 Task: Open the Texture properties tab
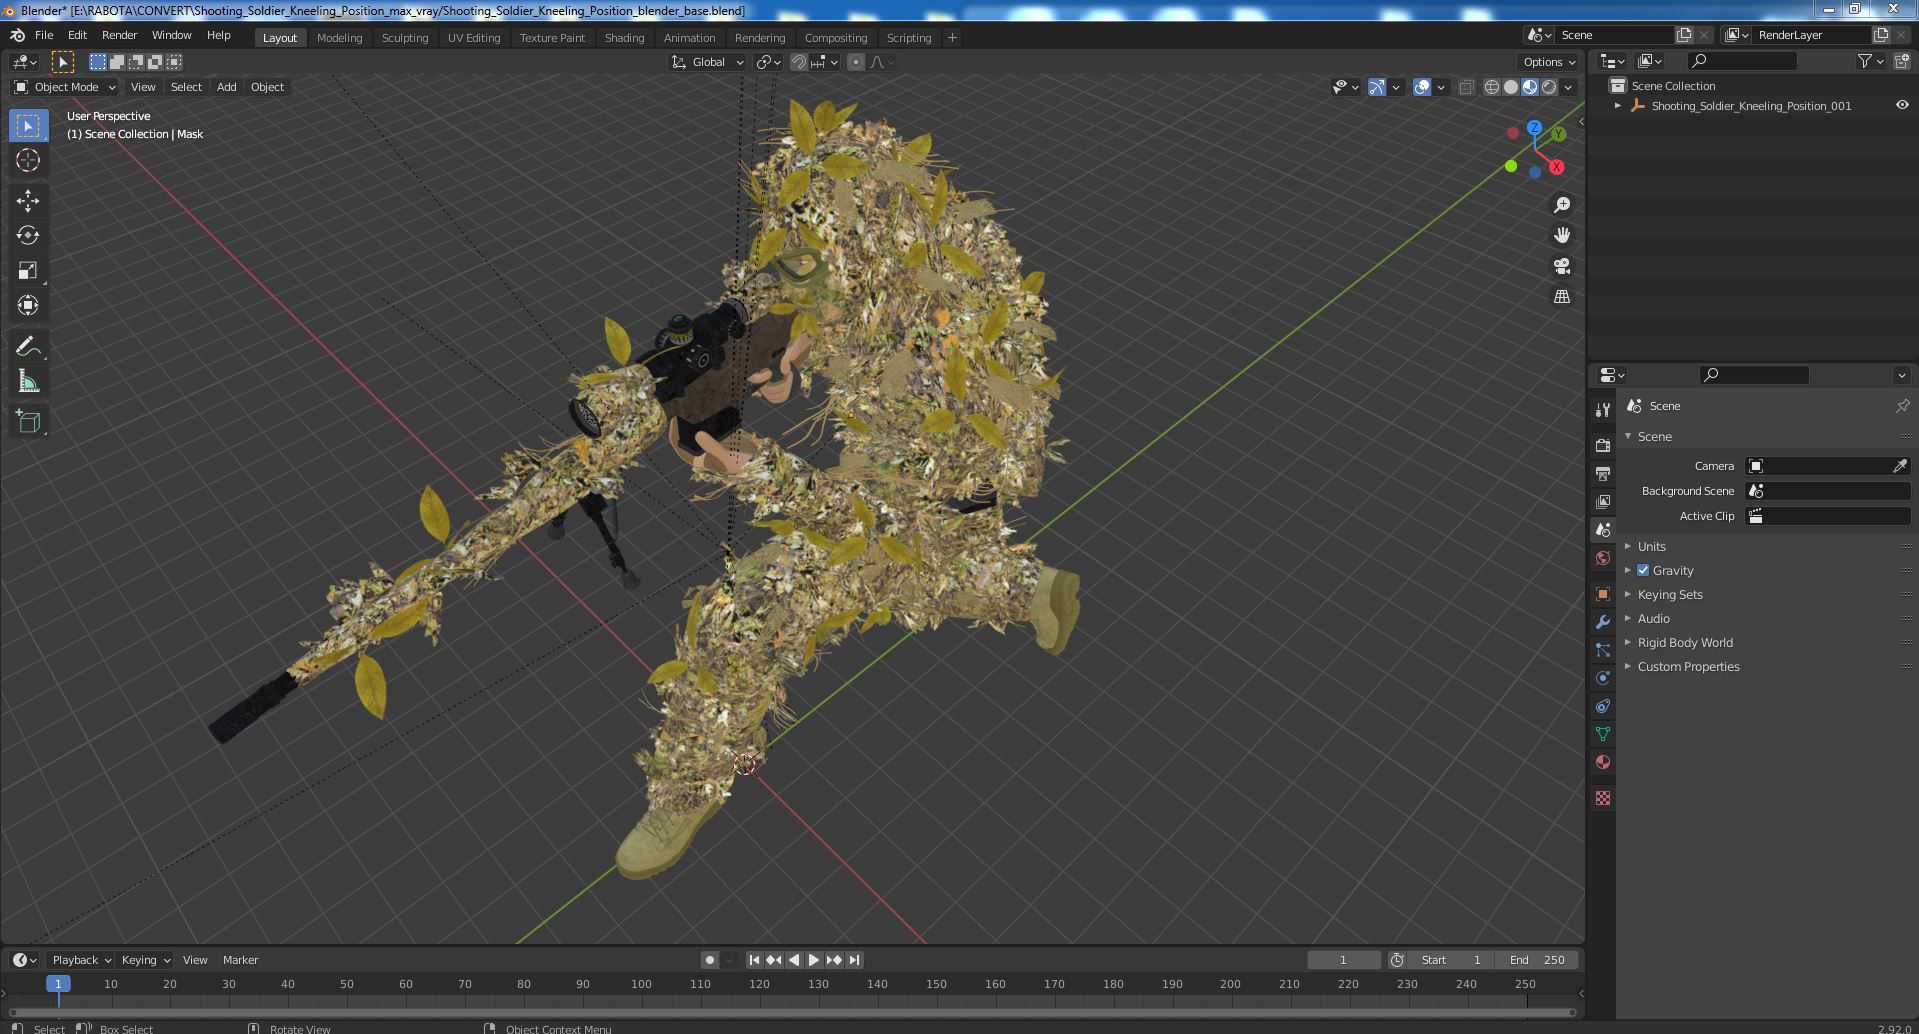[x=1603, y=798]
